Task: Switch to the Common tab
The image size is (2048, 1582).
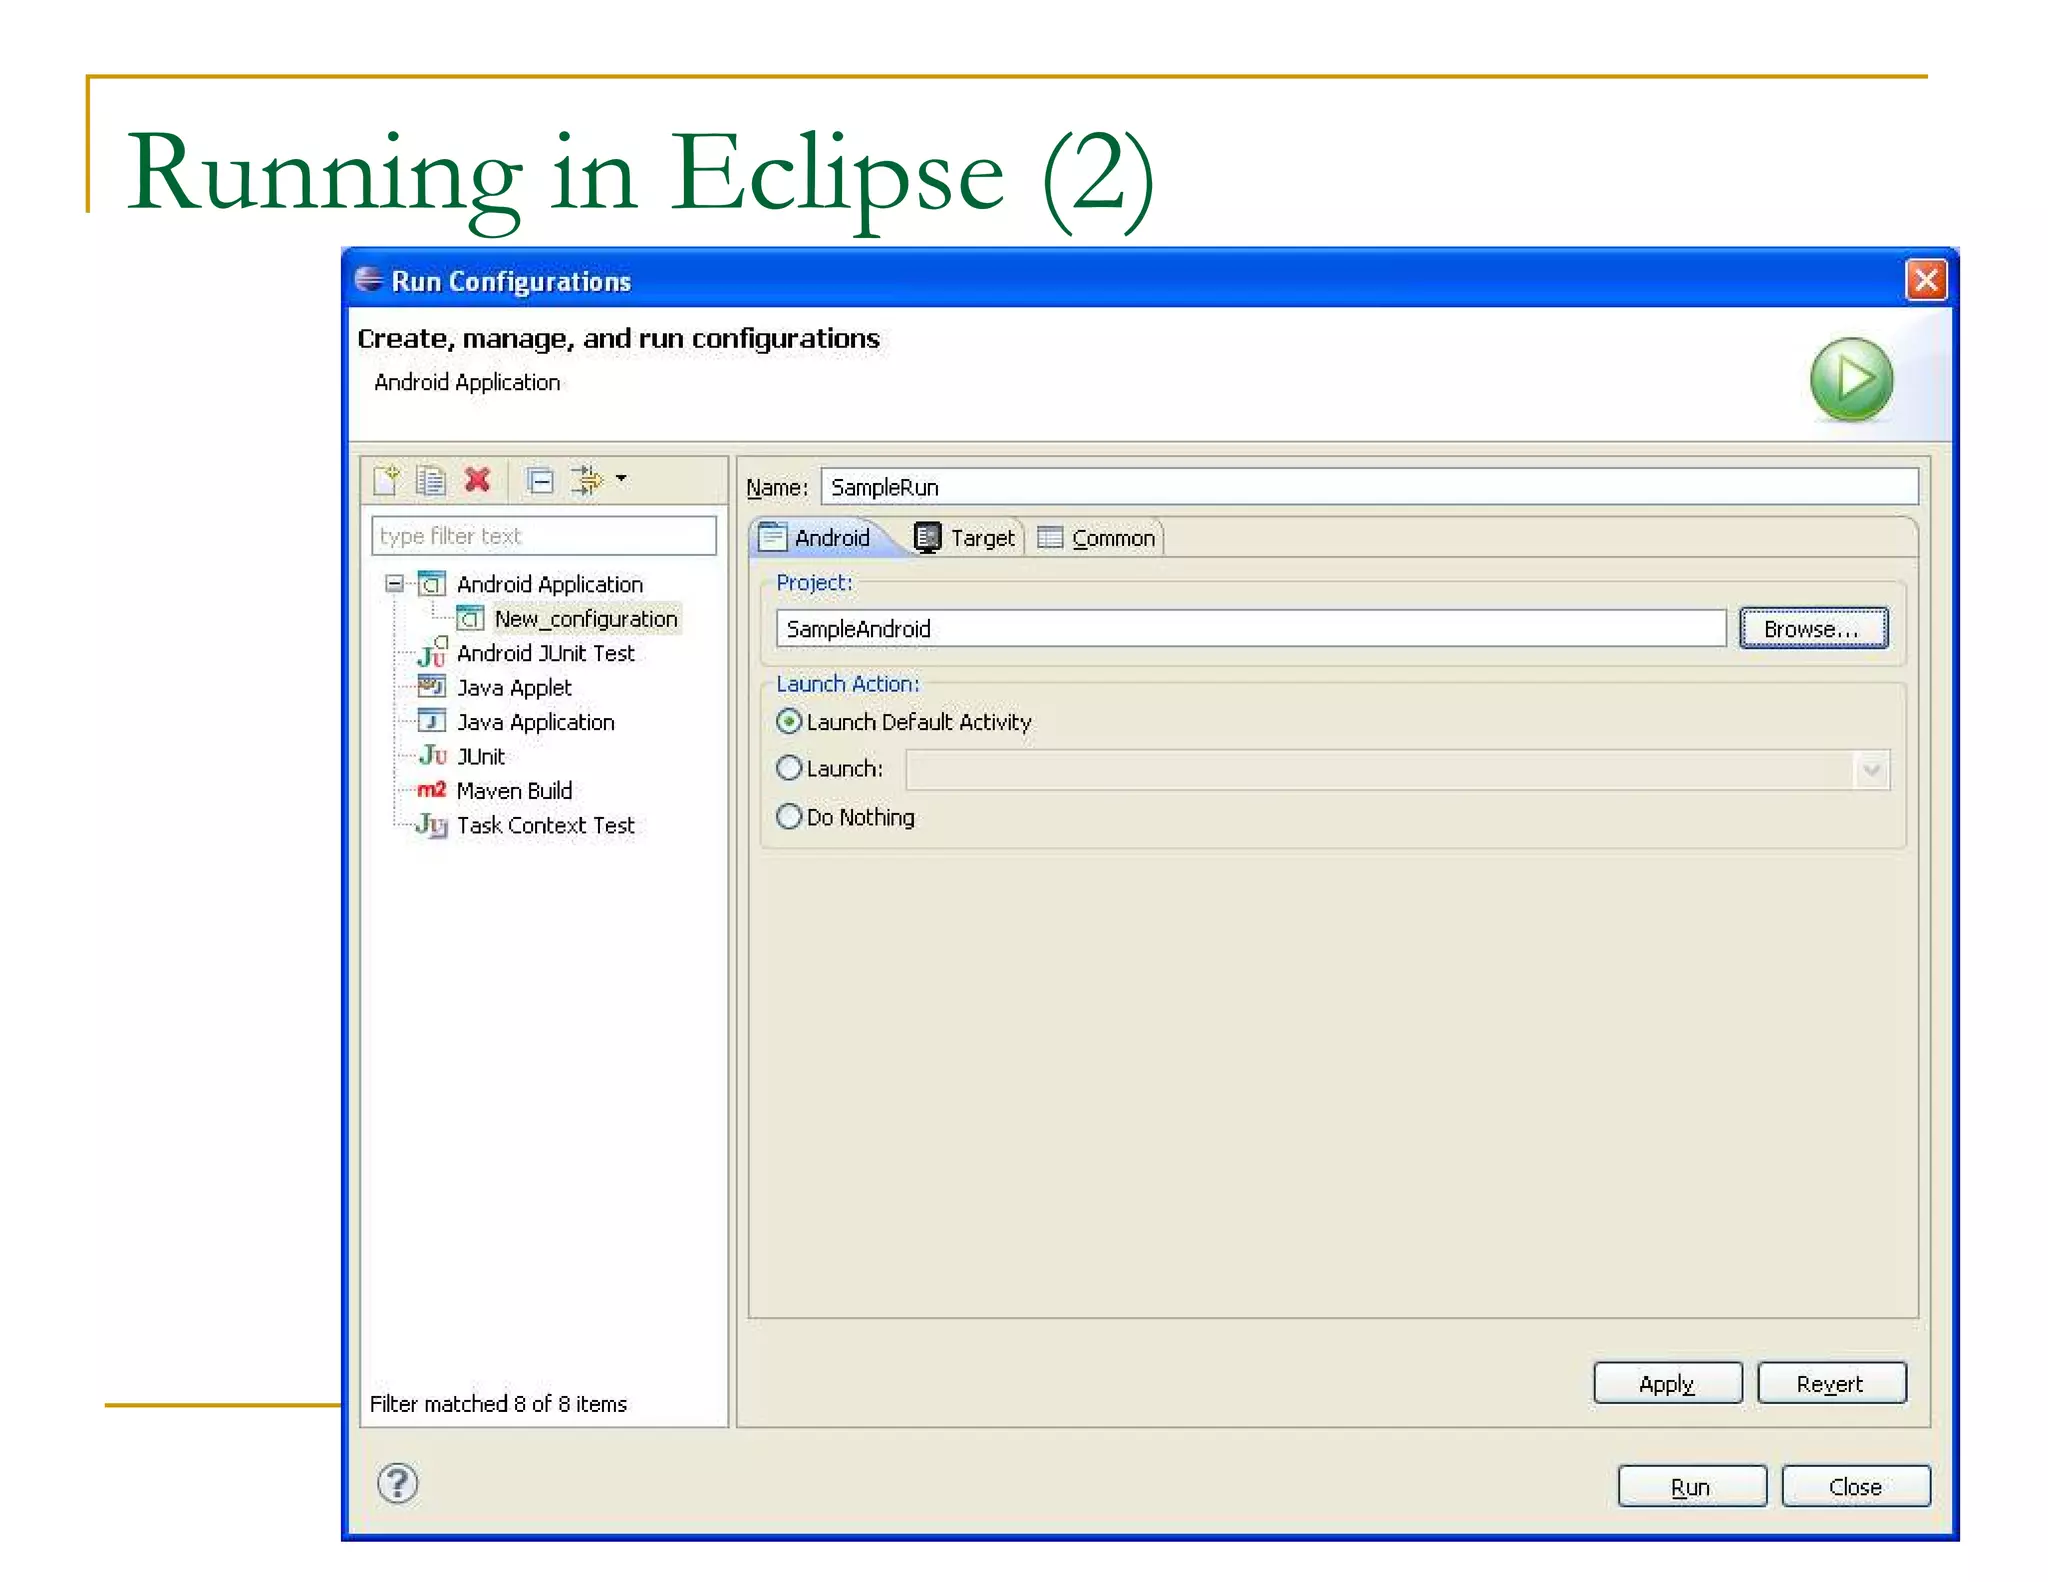Action: tap(1097, 538)
